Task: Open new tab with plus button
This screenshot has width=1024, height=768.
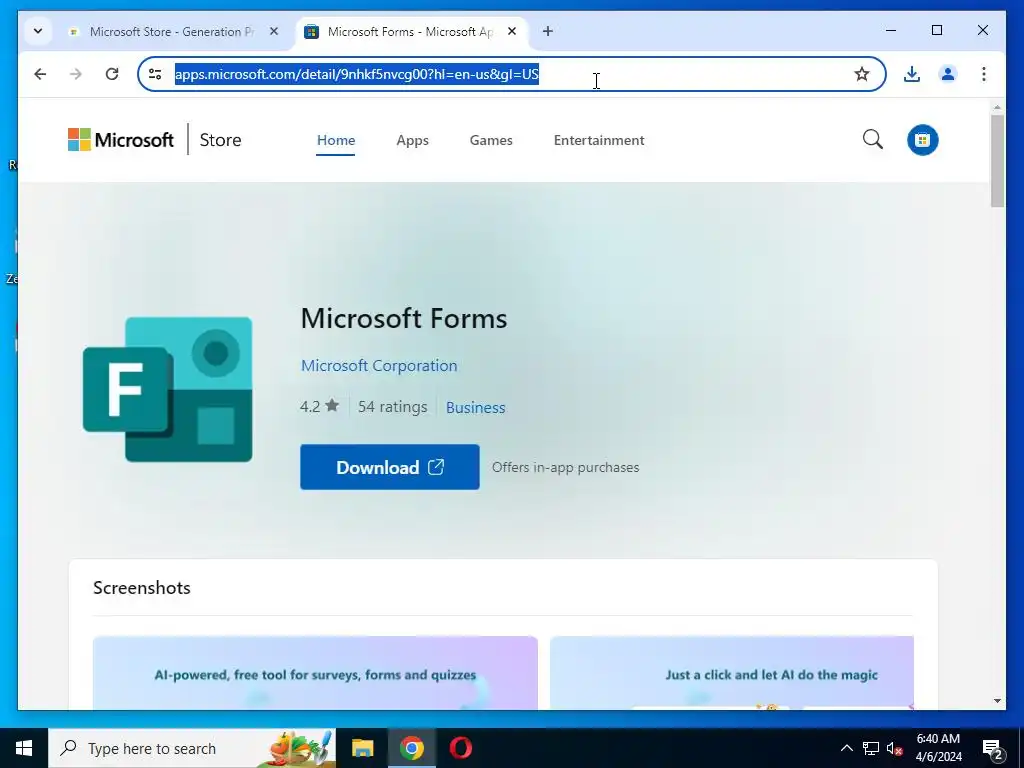Action: pos(547,31)
